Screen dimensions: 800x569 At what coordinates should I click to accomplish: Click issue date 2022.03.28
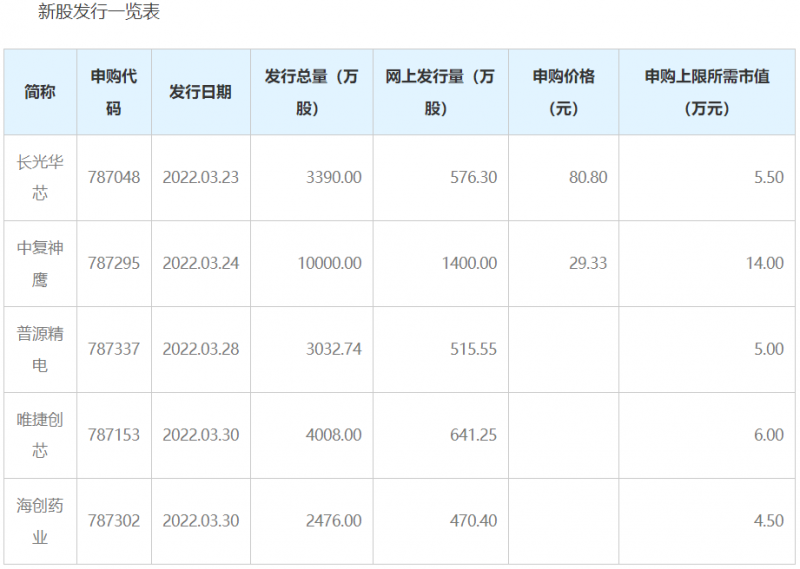click(x=201, y=350)
